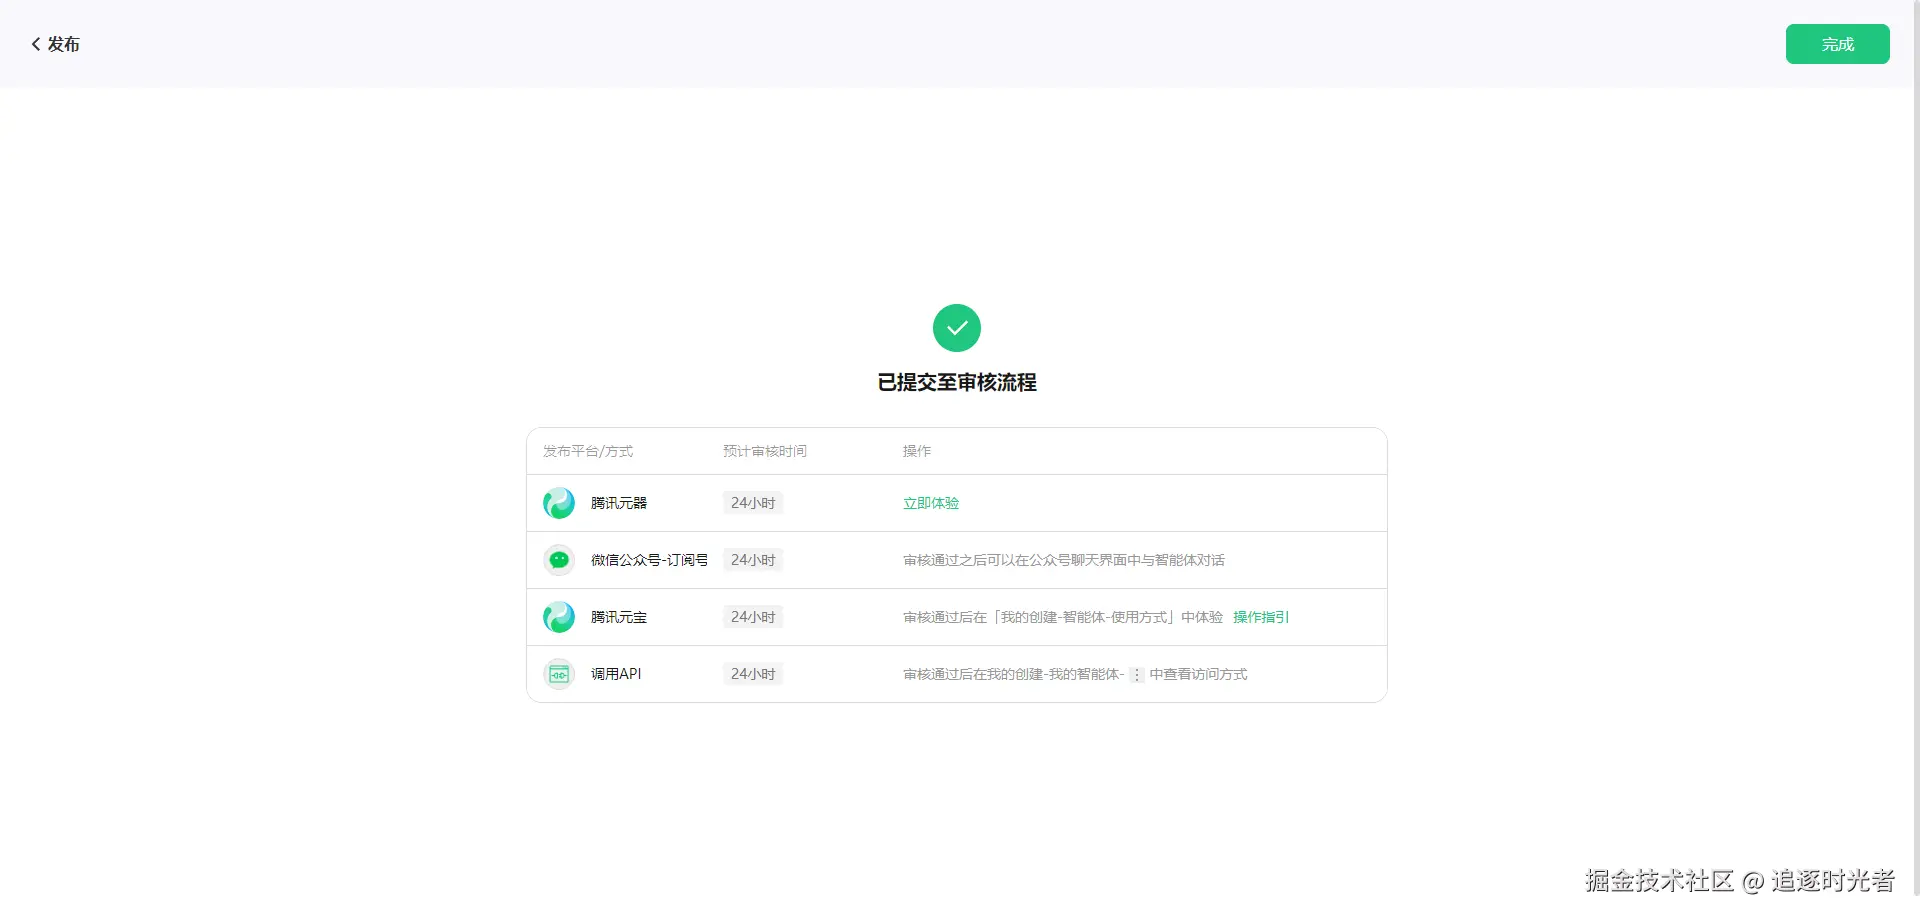Click the 调用API icon
The image size is (1920, 919).
click(559, 674)
